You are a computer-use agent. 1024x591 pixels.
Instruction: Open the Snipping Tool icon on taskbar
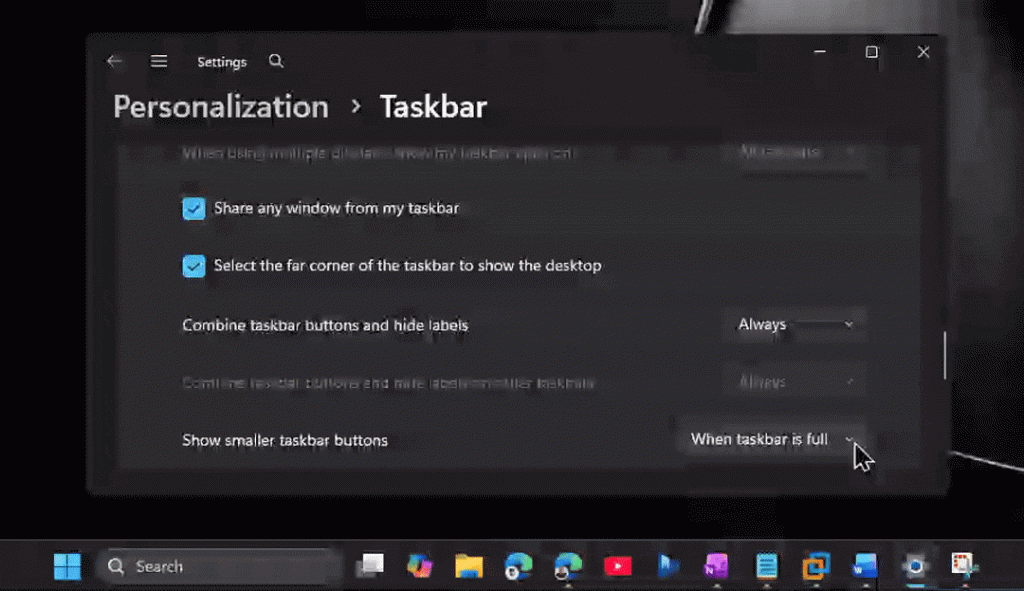tap(964, 565)
